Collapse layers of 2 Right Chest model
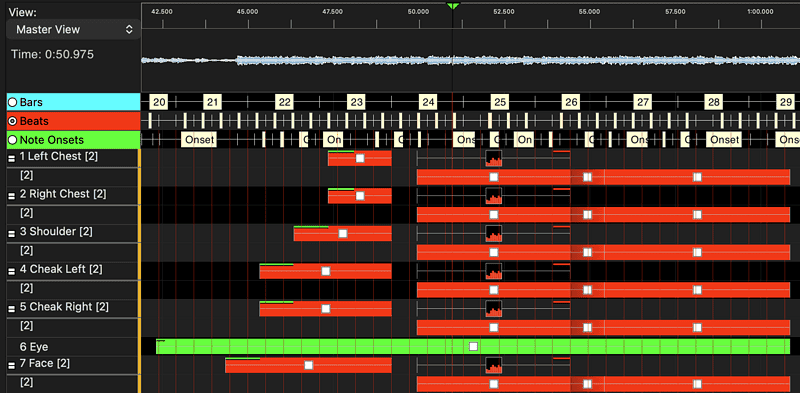 point(11,196)
